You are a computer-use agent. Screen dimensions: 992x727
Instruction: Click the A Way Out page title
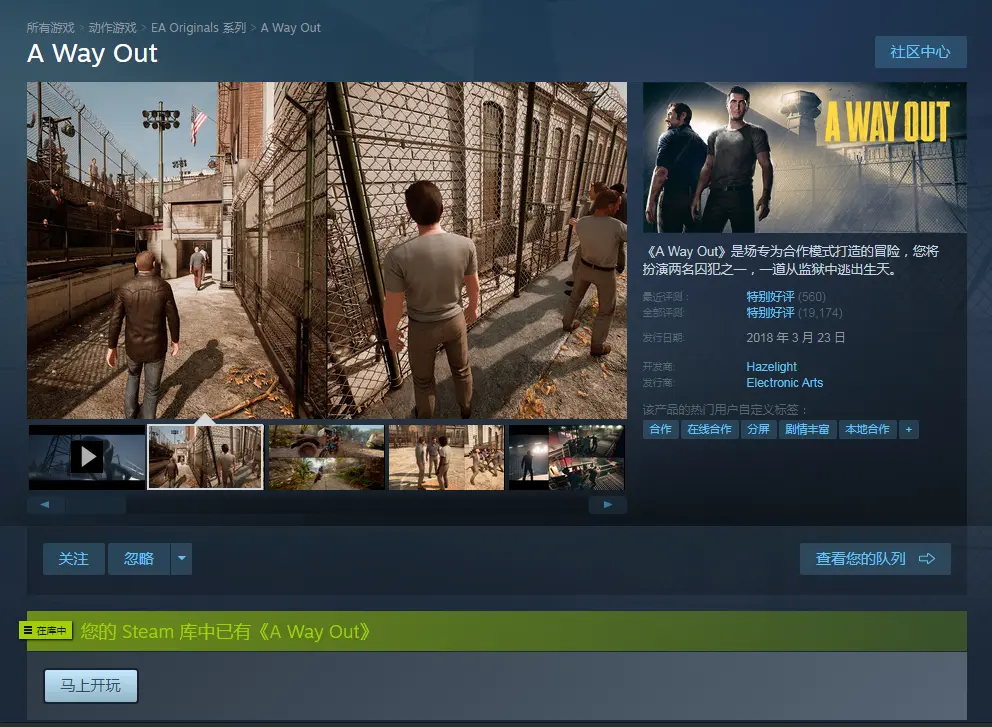pos(92,53)
